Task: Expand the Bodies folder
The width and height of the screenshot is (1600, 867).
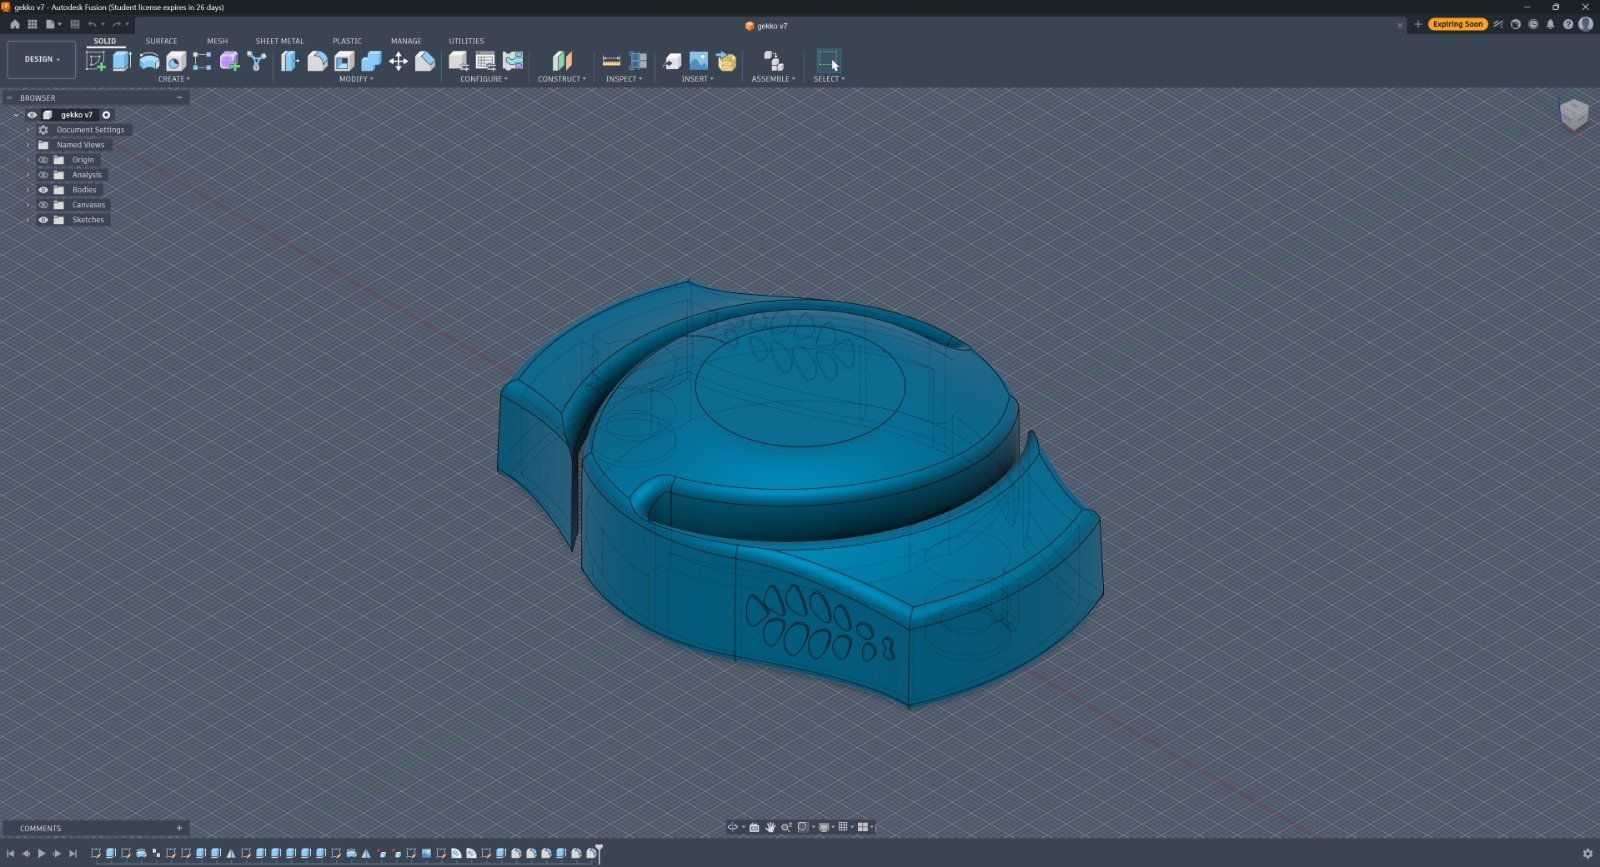Action: point(28,190)
